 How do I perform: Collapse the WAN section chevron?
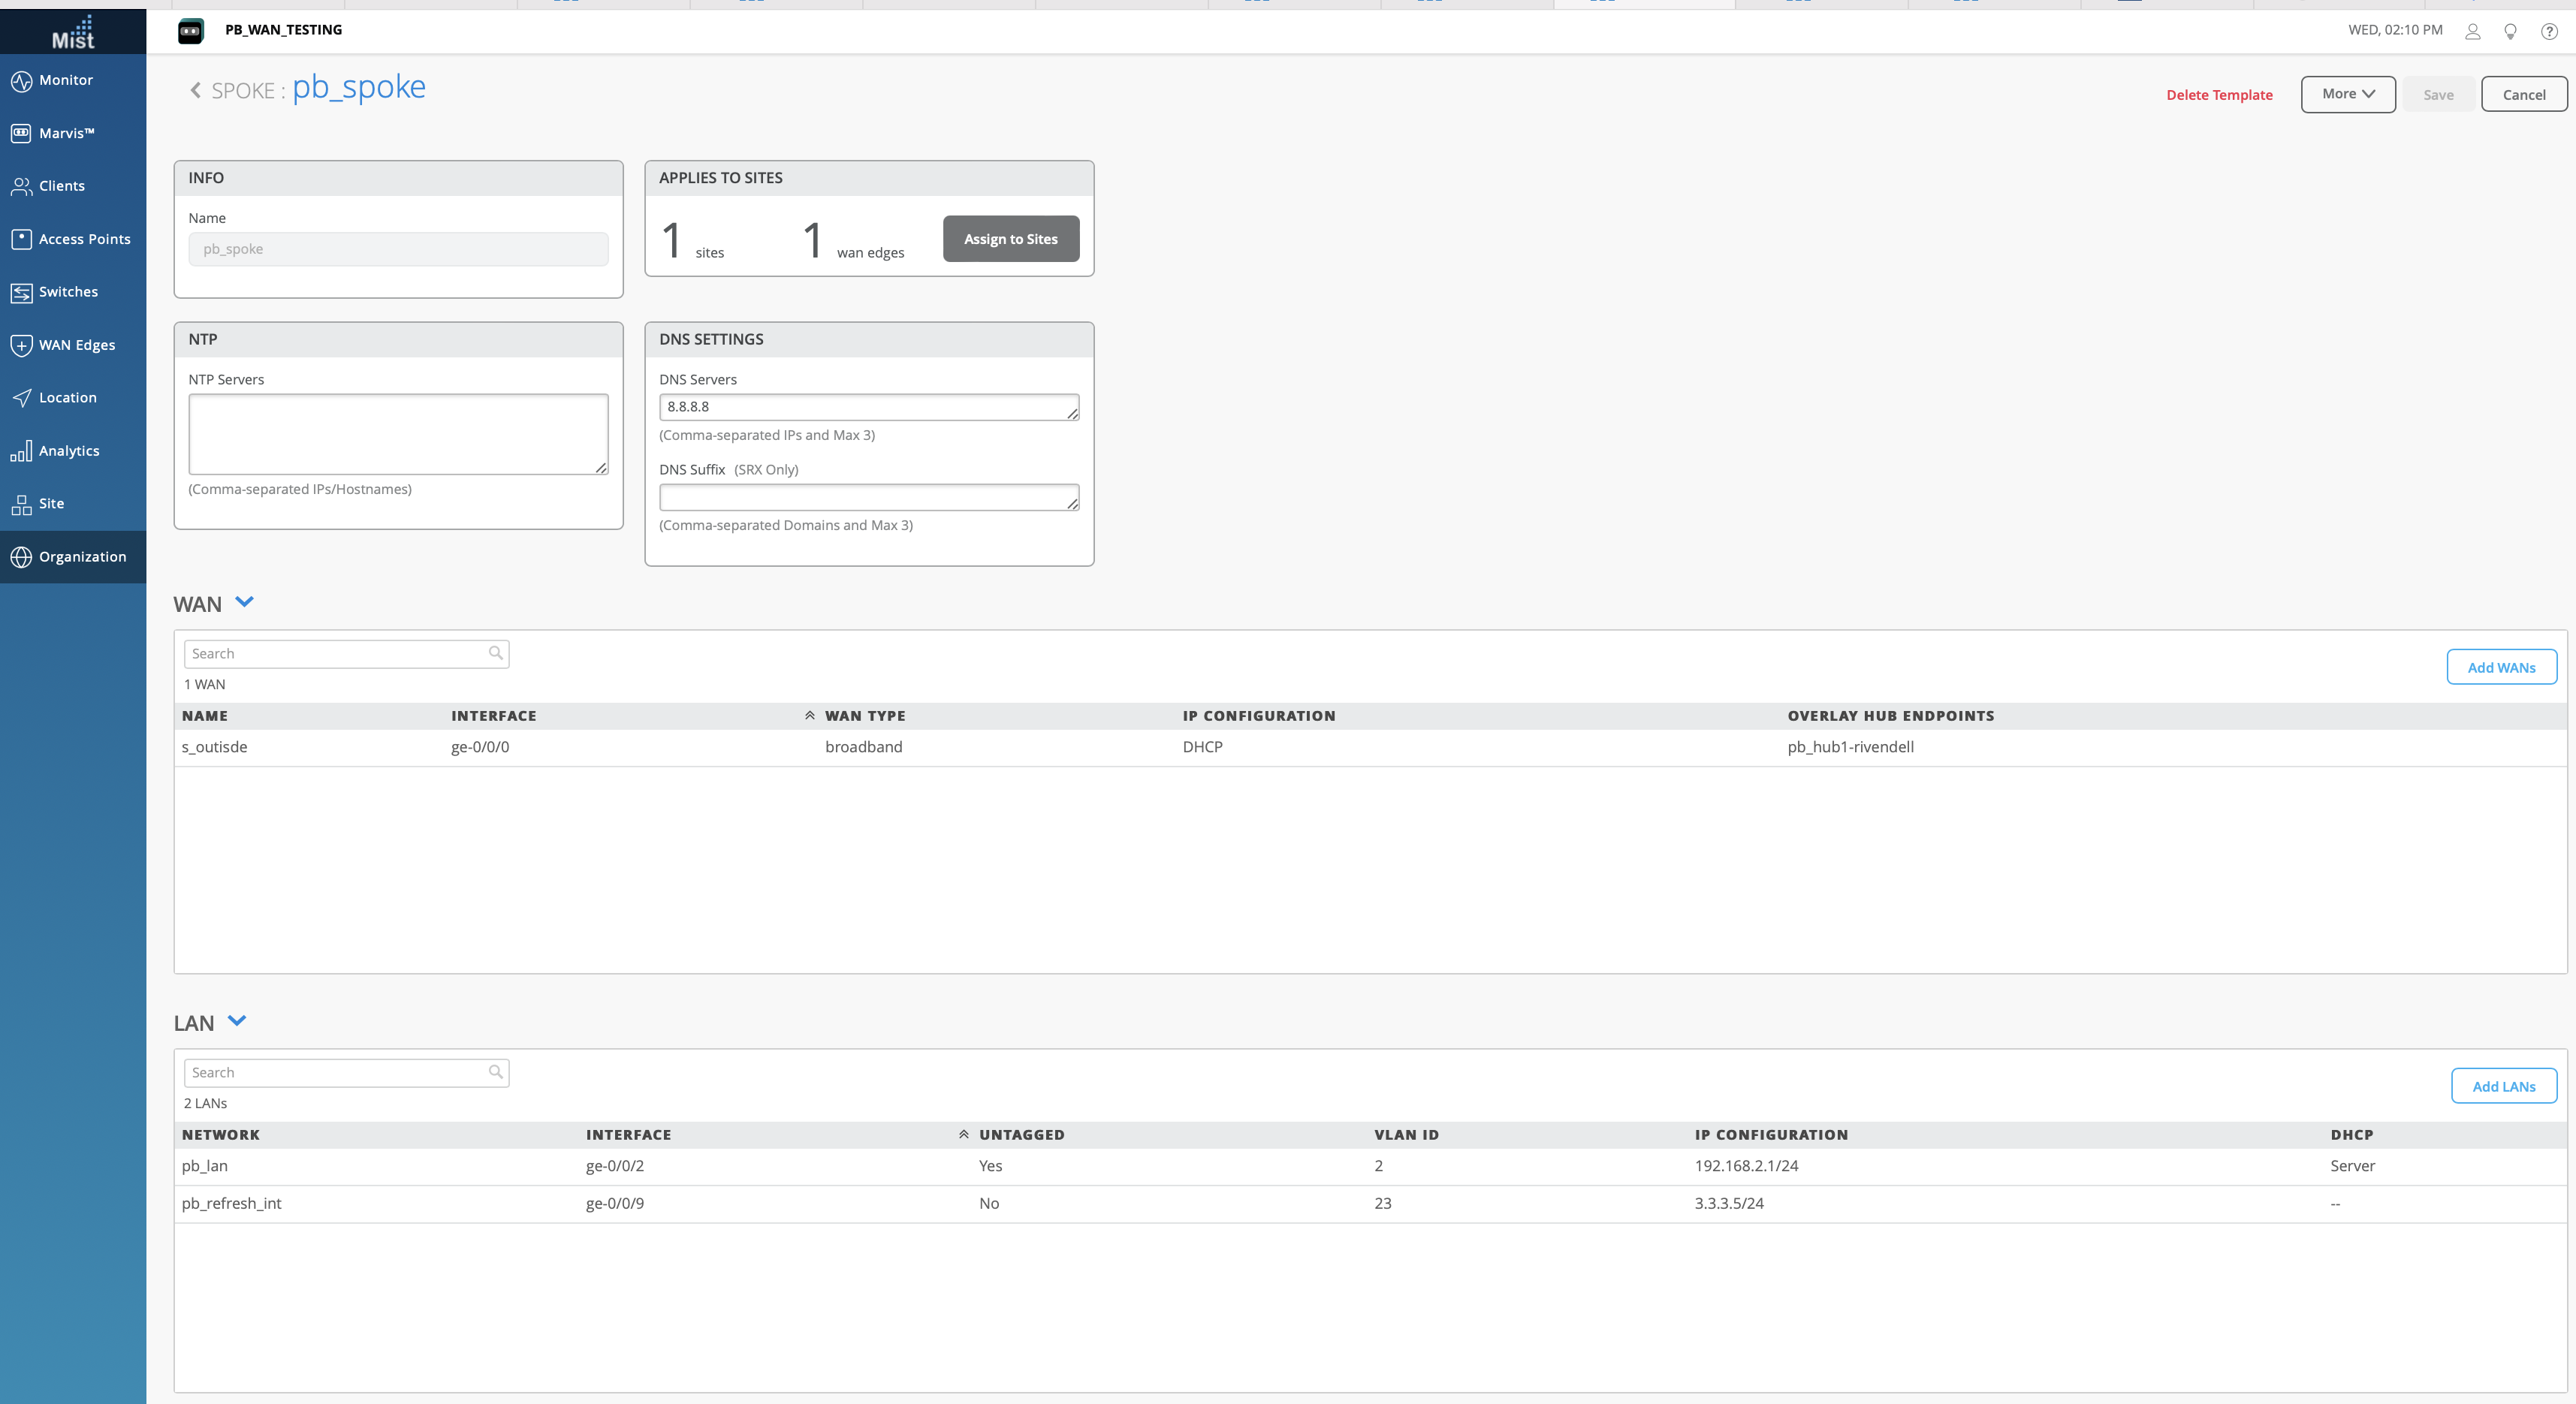[x=244, y=602]
